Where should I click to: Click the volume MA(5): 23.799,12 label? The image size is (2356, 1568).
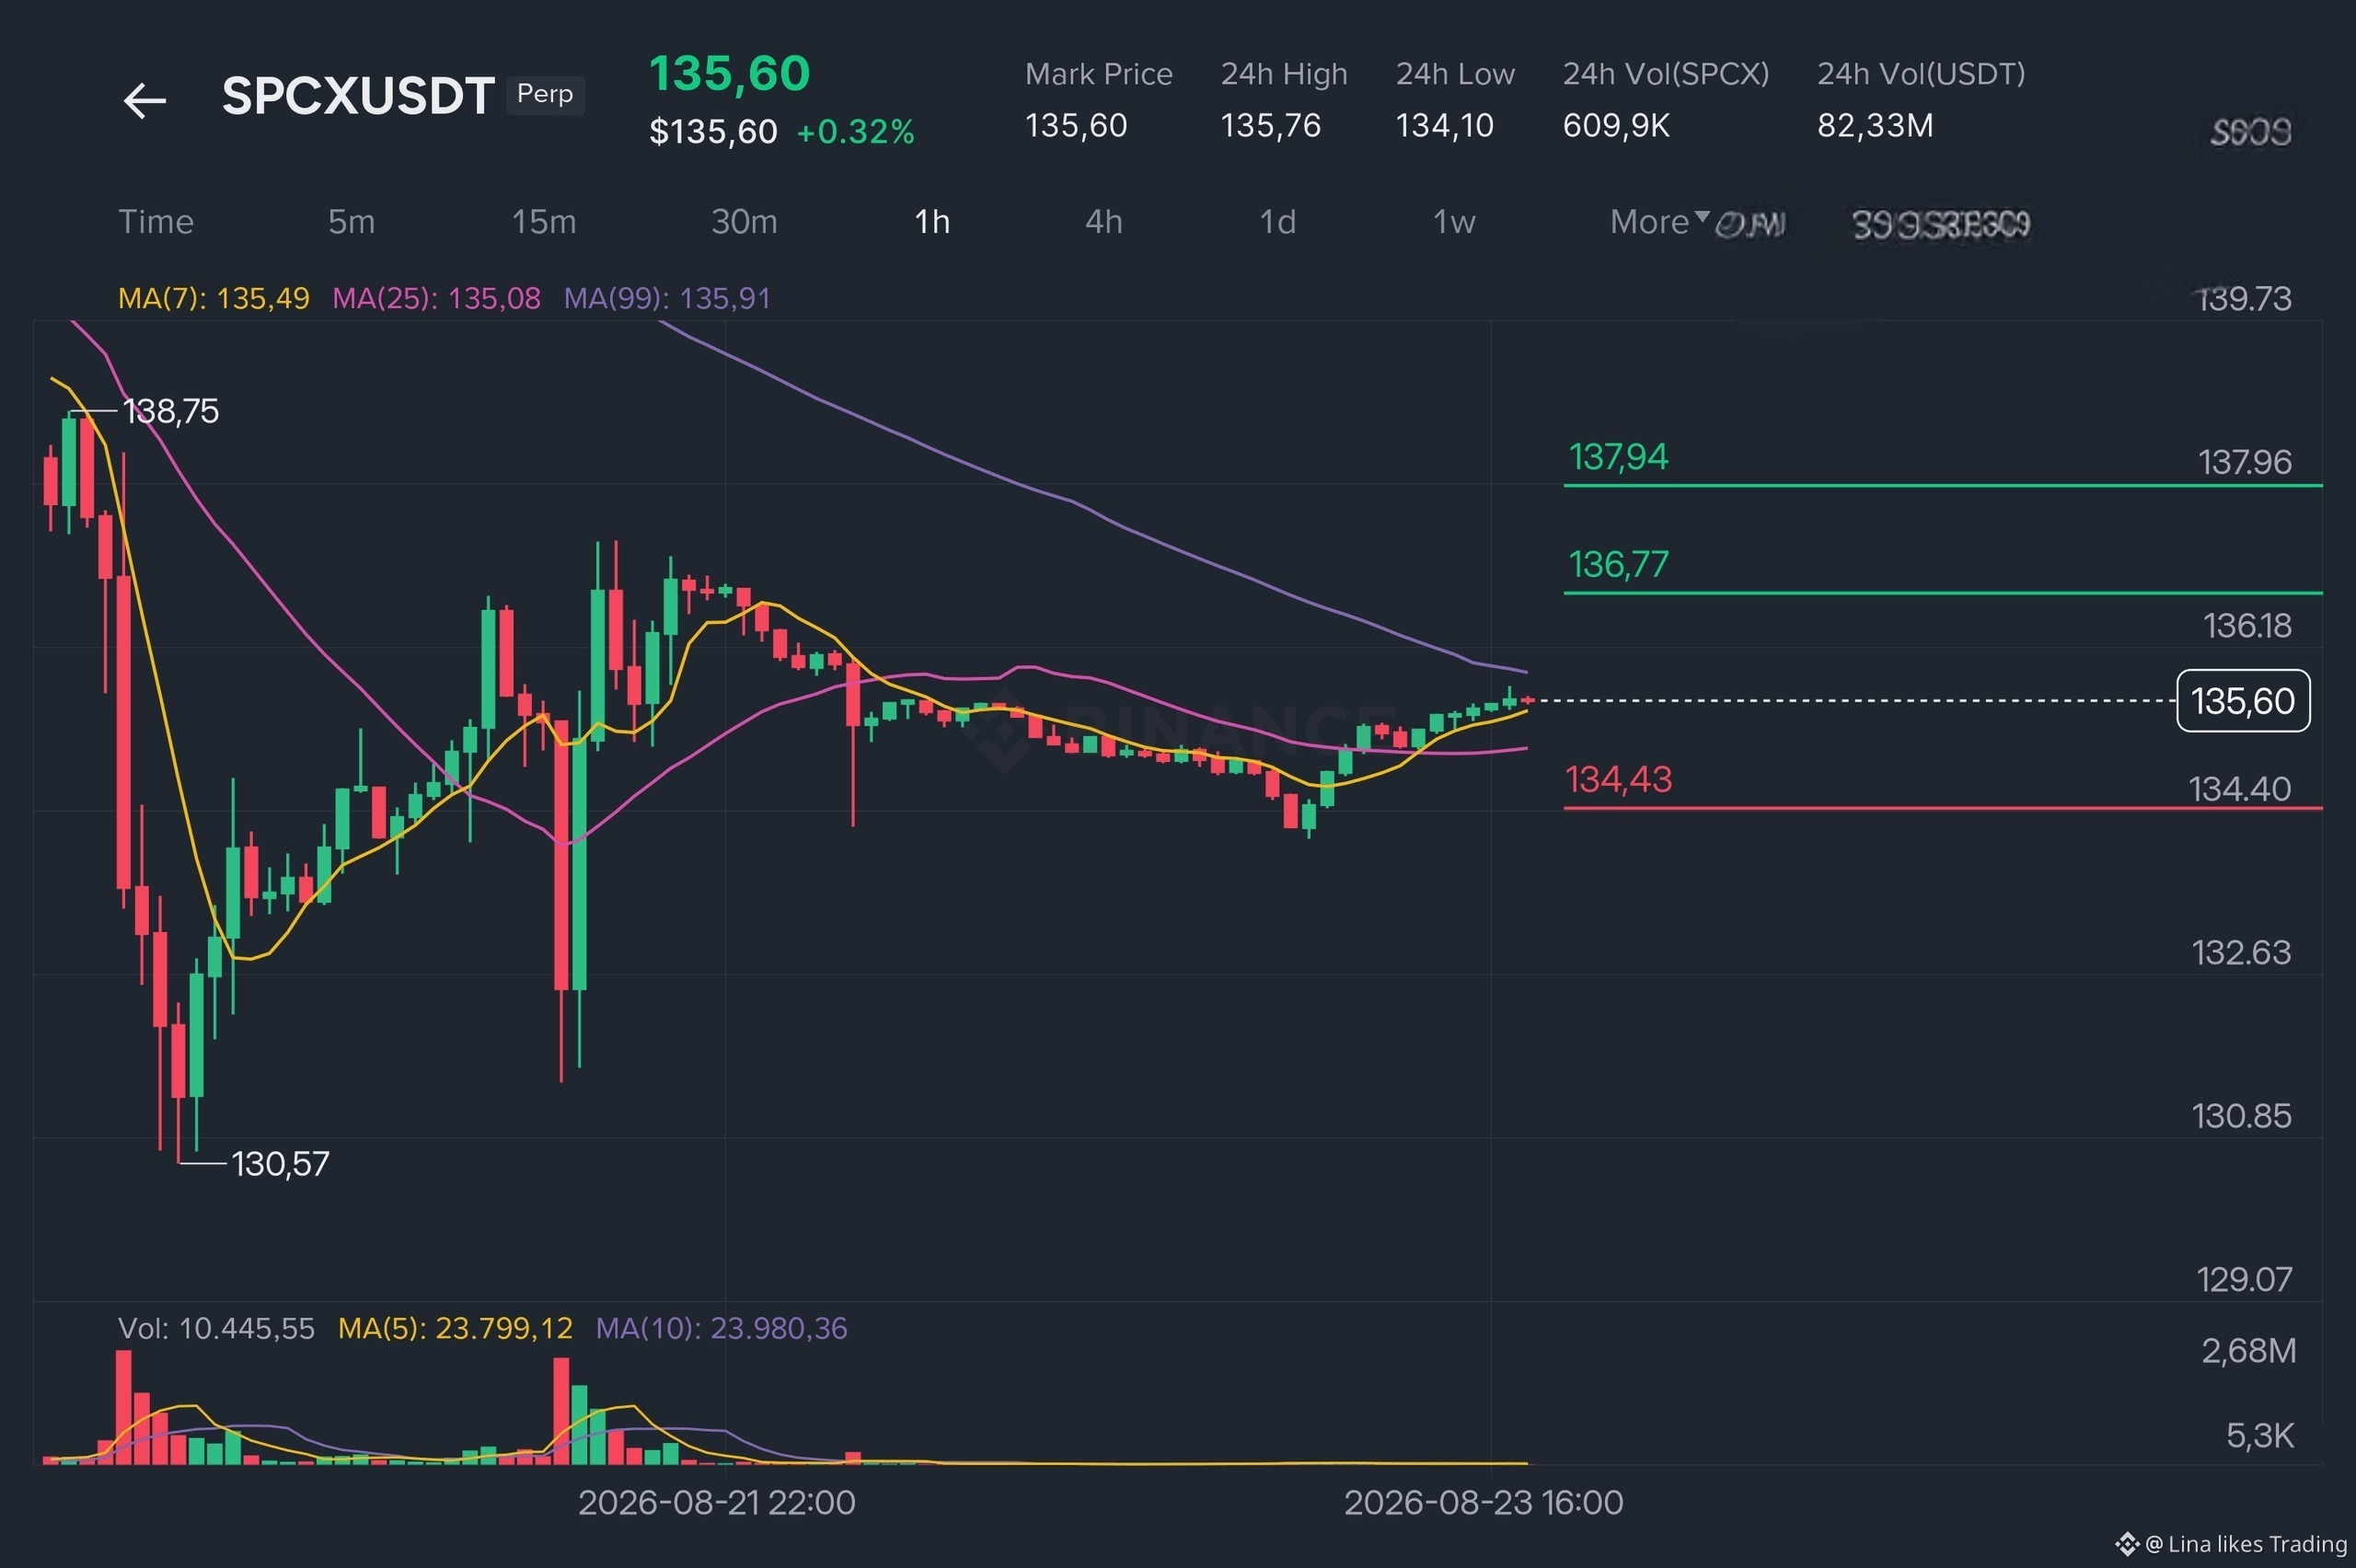coord(455,1329)
